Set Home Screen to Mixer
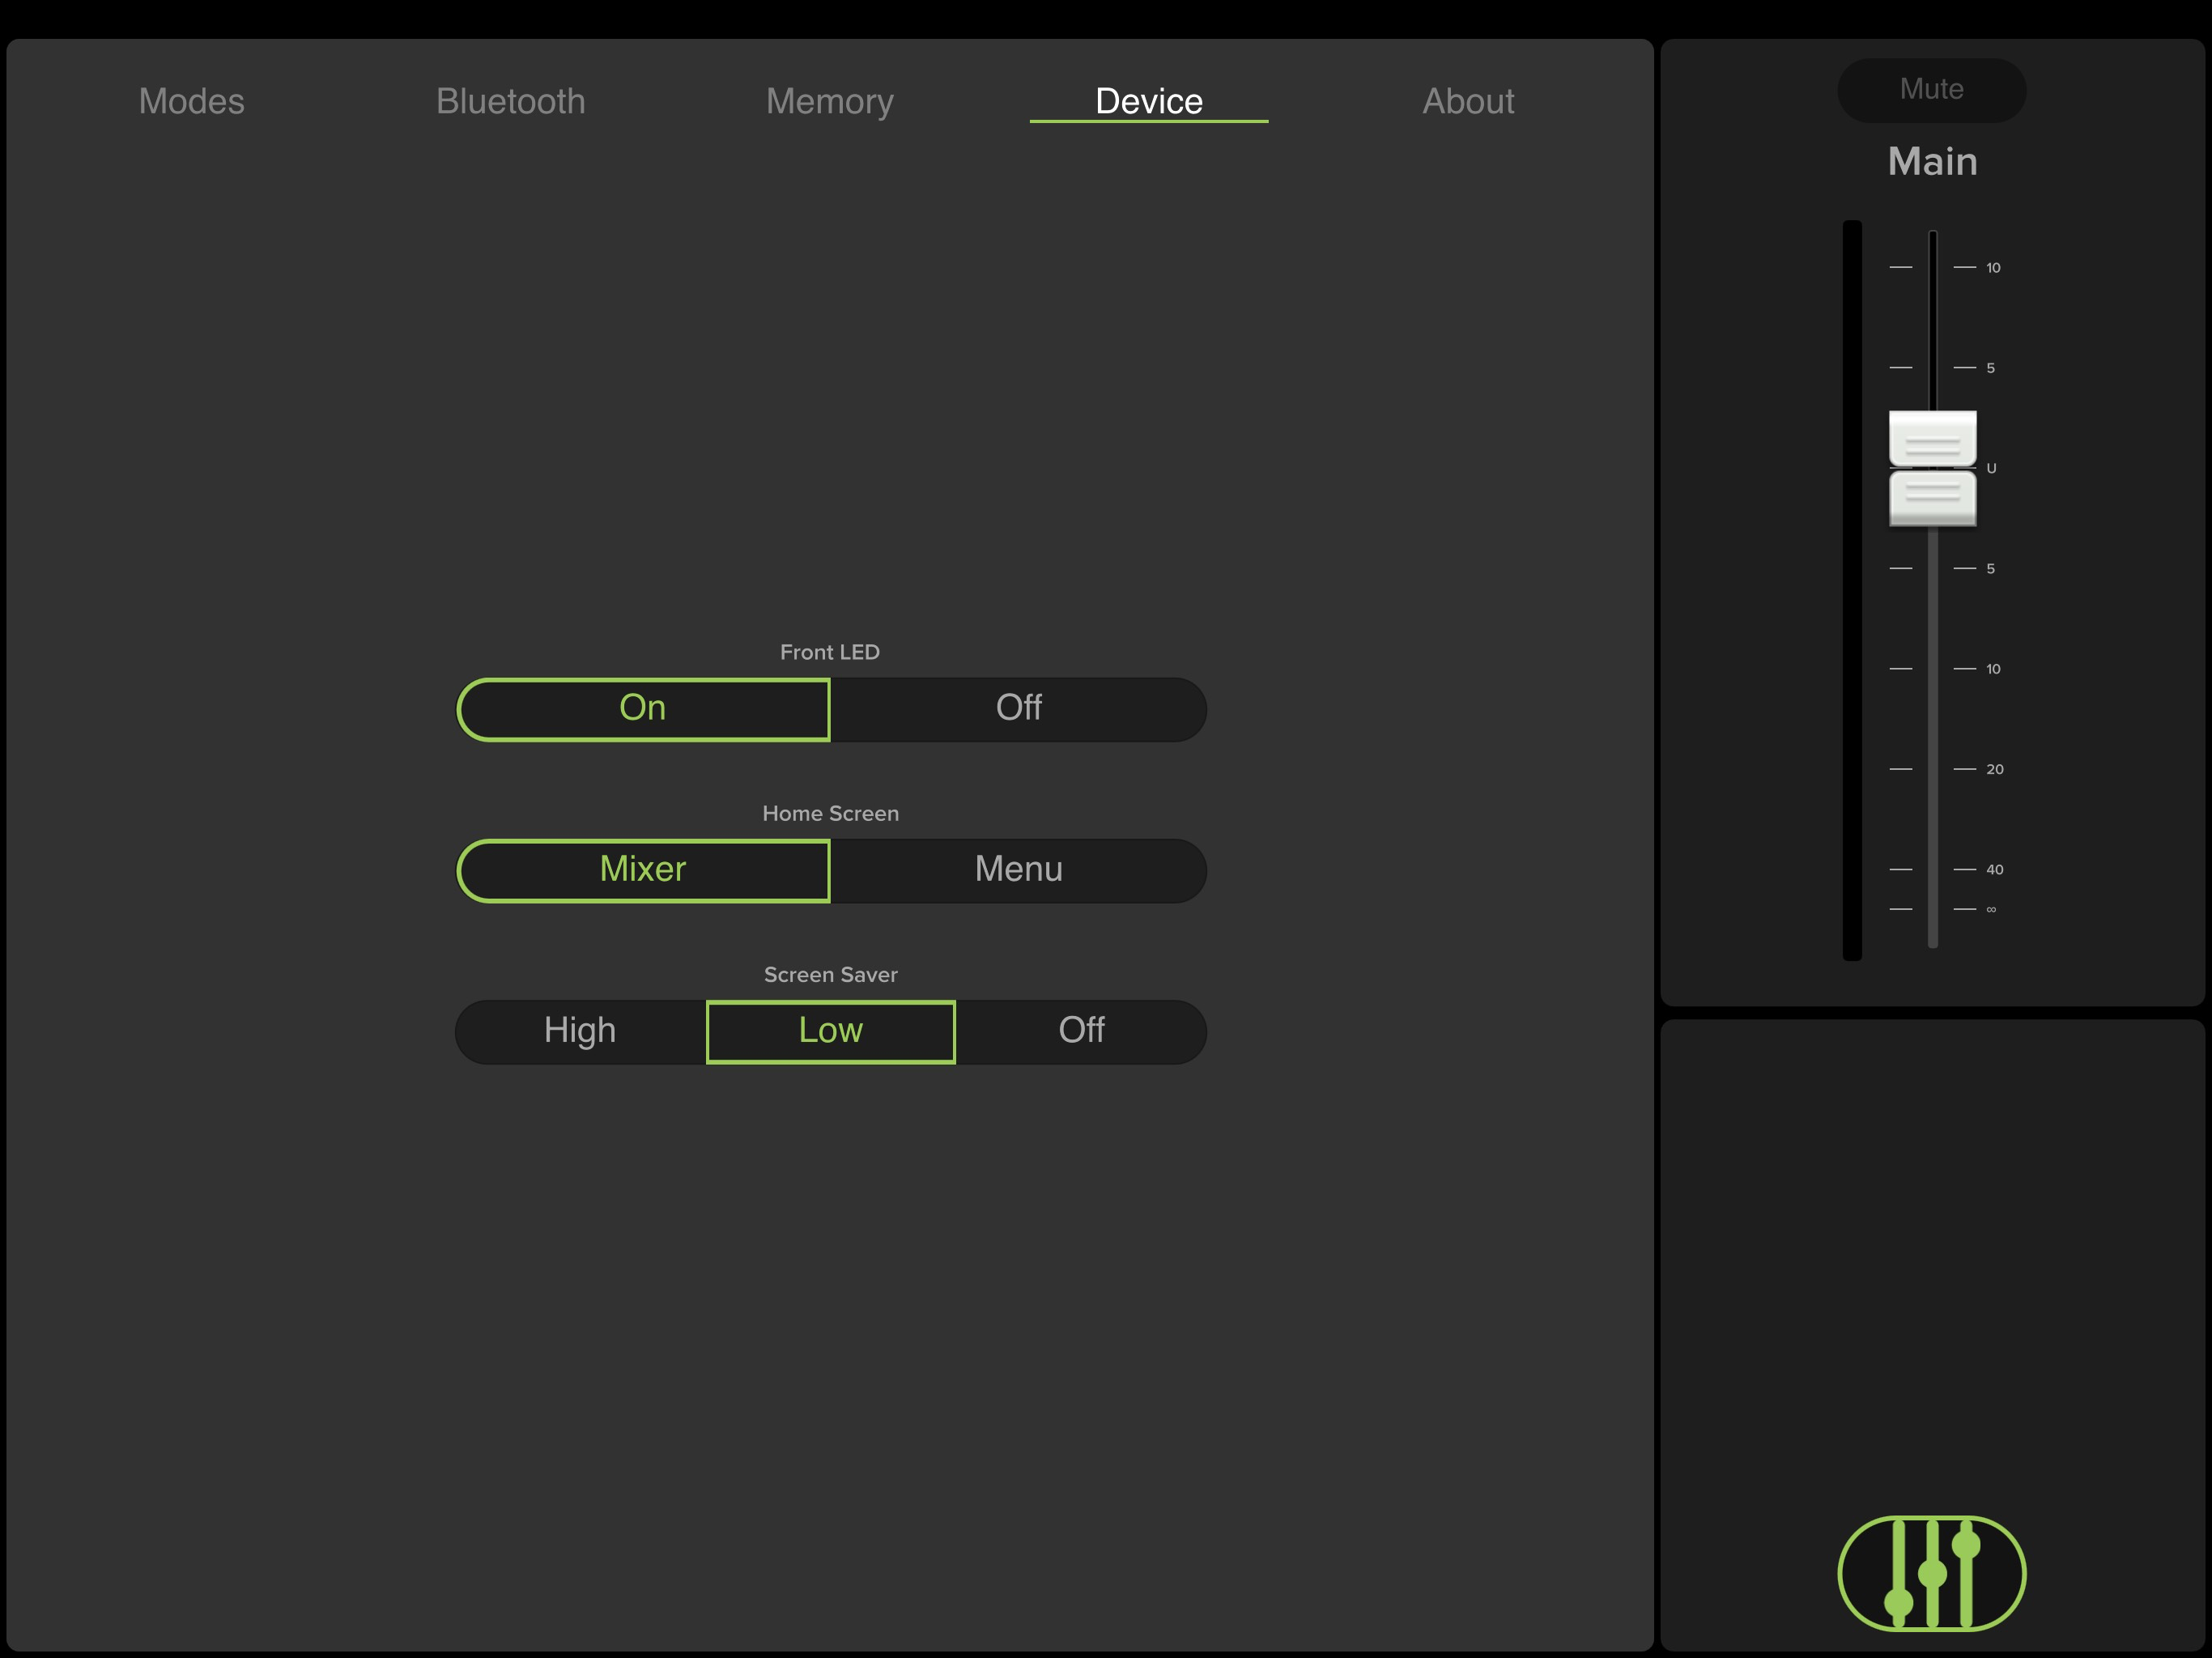2212x1658 pixels. click(643, 870)
